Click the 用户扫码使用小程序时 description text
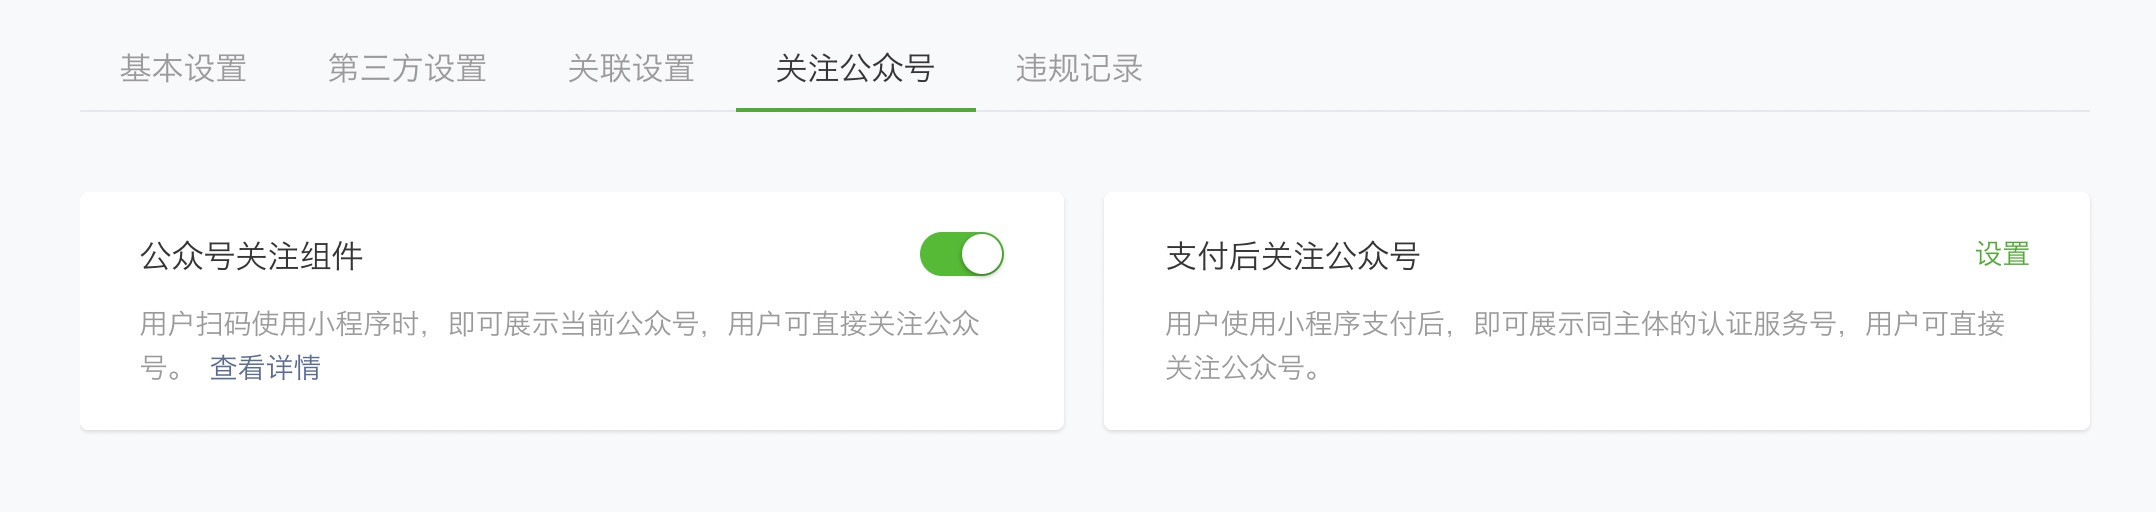Viewport: 2156px width, 512px height. [559, 345]
